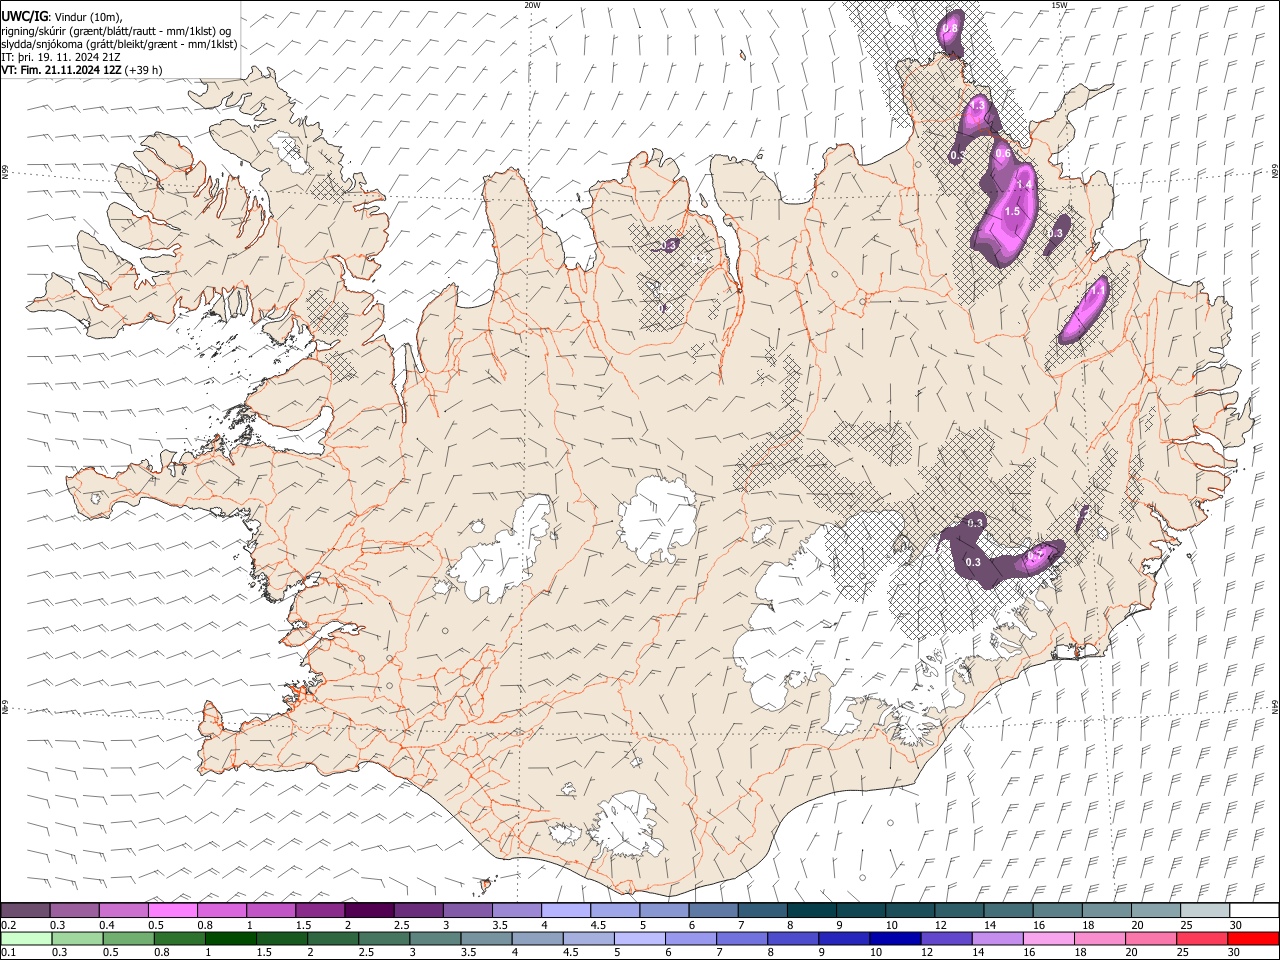1280x960 pixels.
Task: Click the 1.3 snowfall value on the map
Action: (978, 105)
